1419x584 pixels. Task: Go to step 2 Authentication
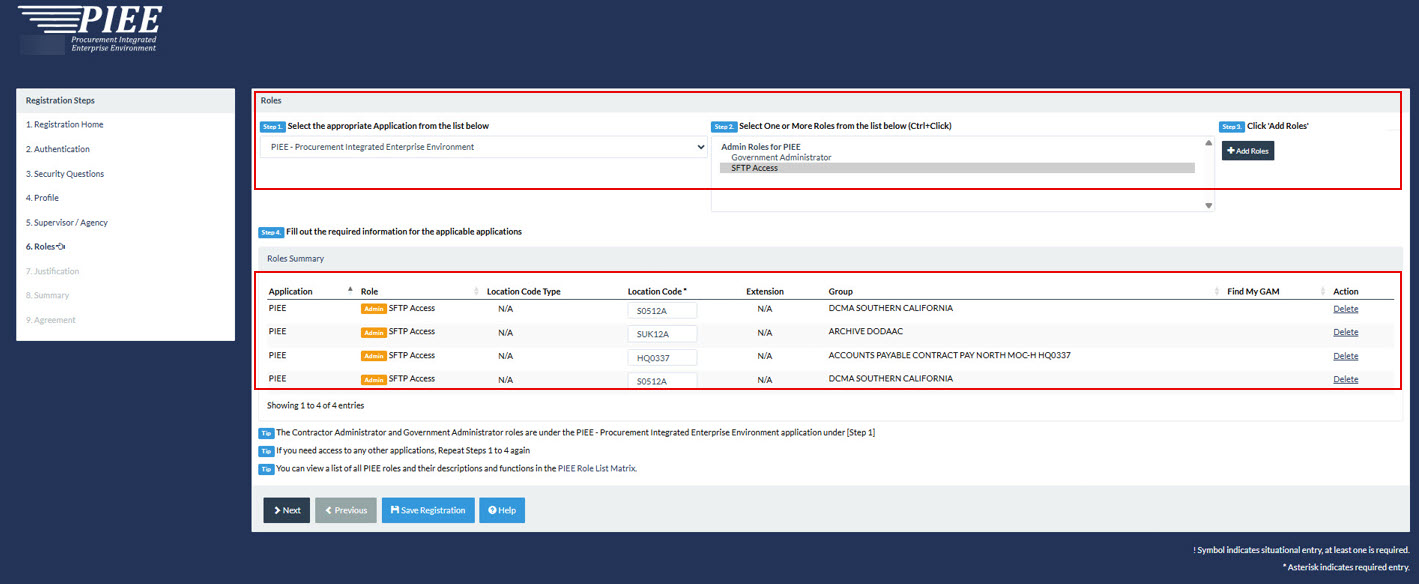click(x=58, y=149)
